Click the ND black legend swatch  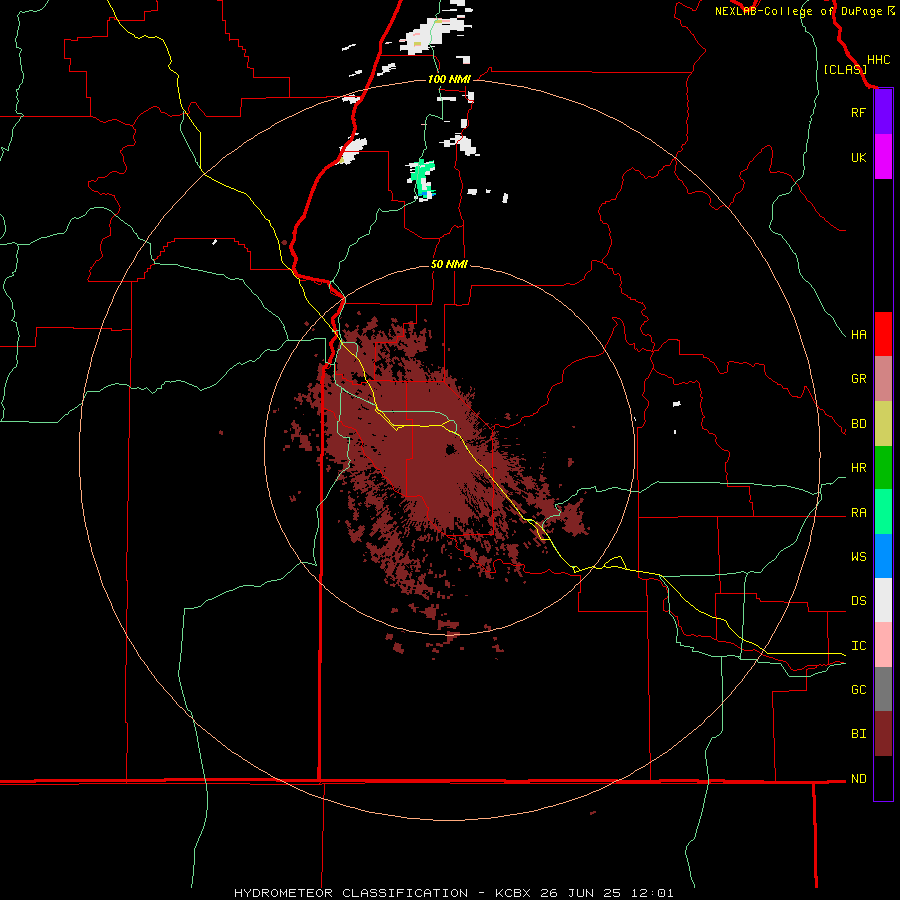[883, 778]
